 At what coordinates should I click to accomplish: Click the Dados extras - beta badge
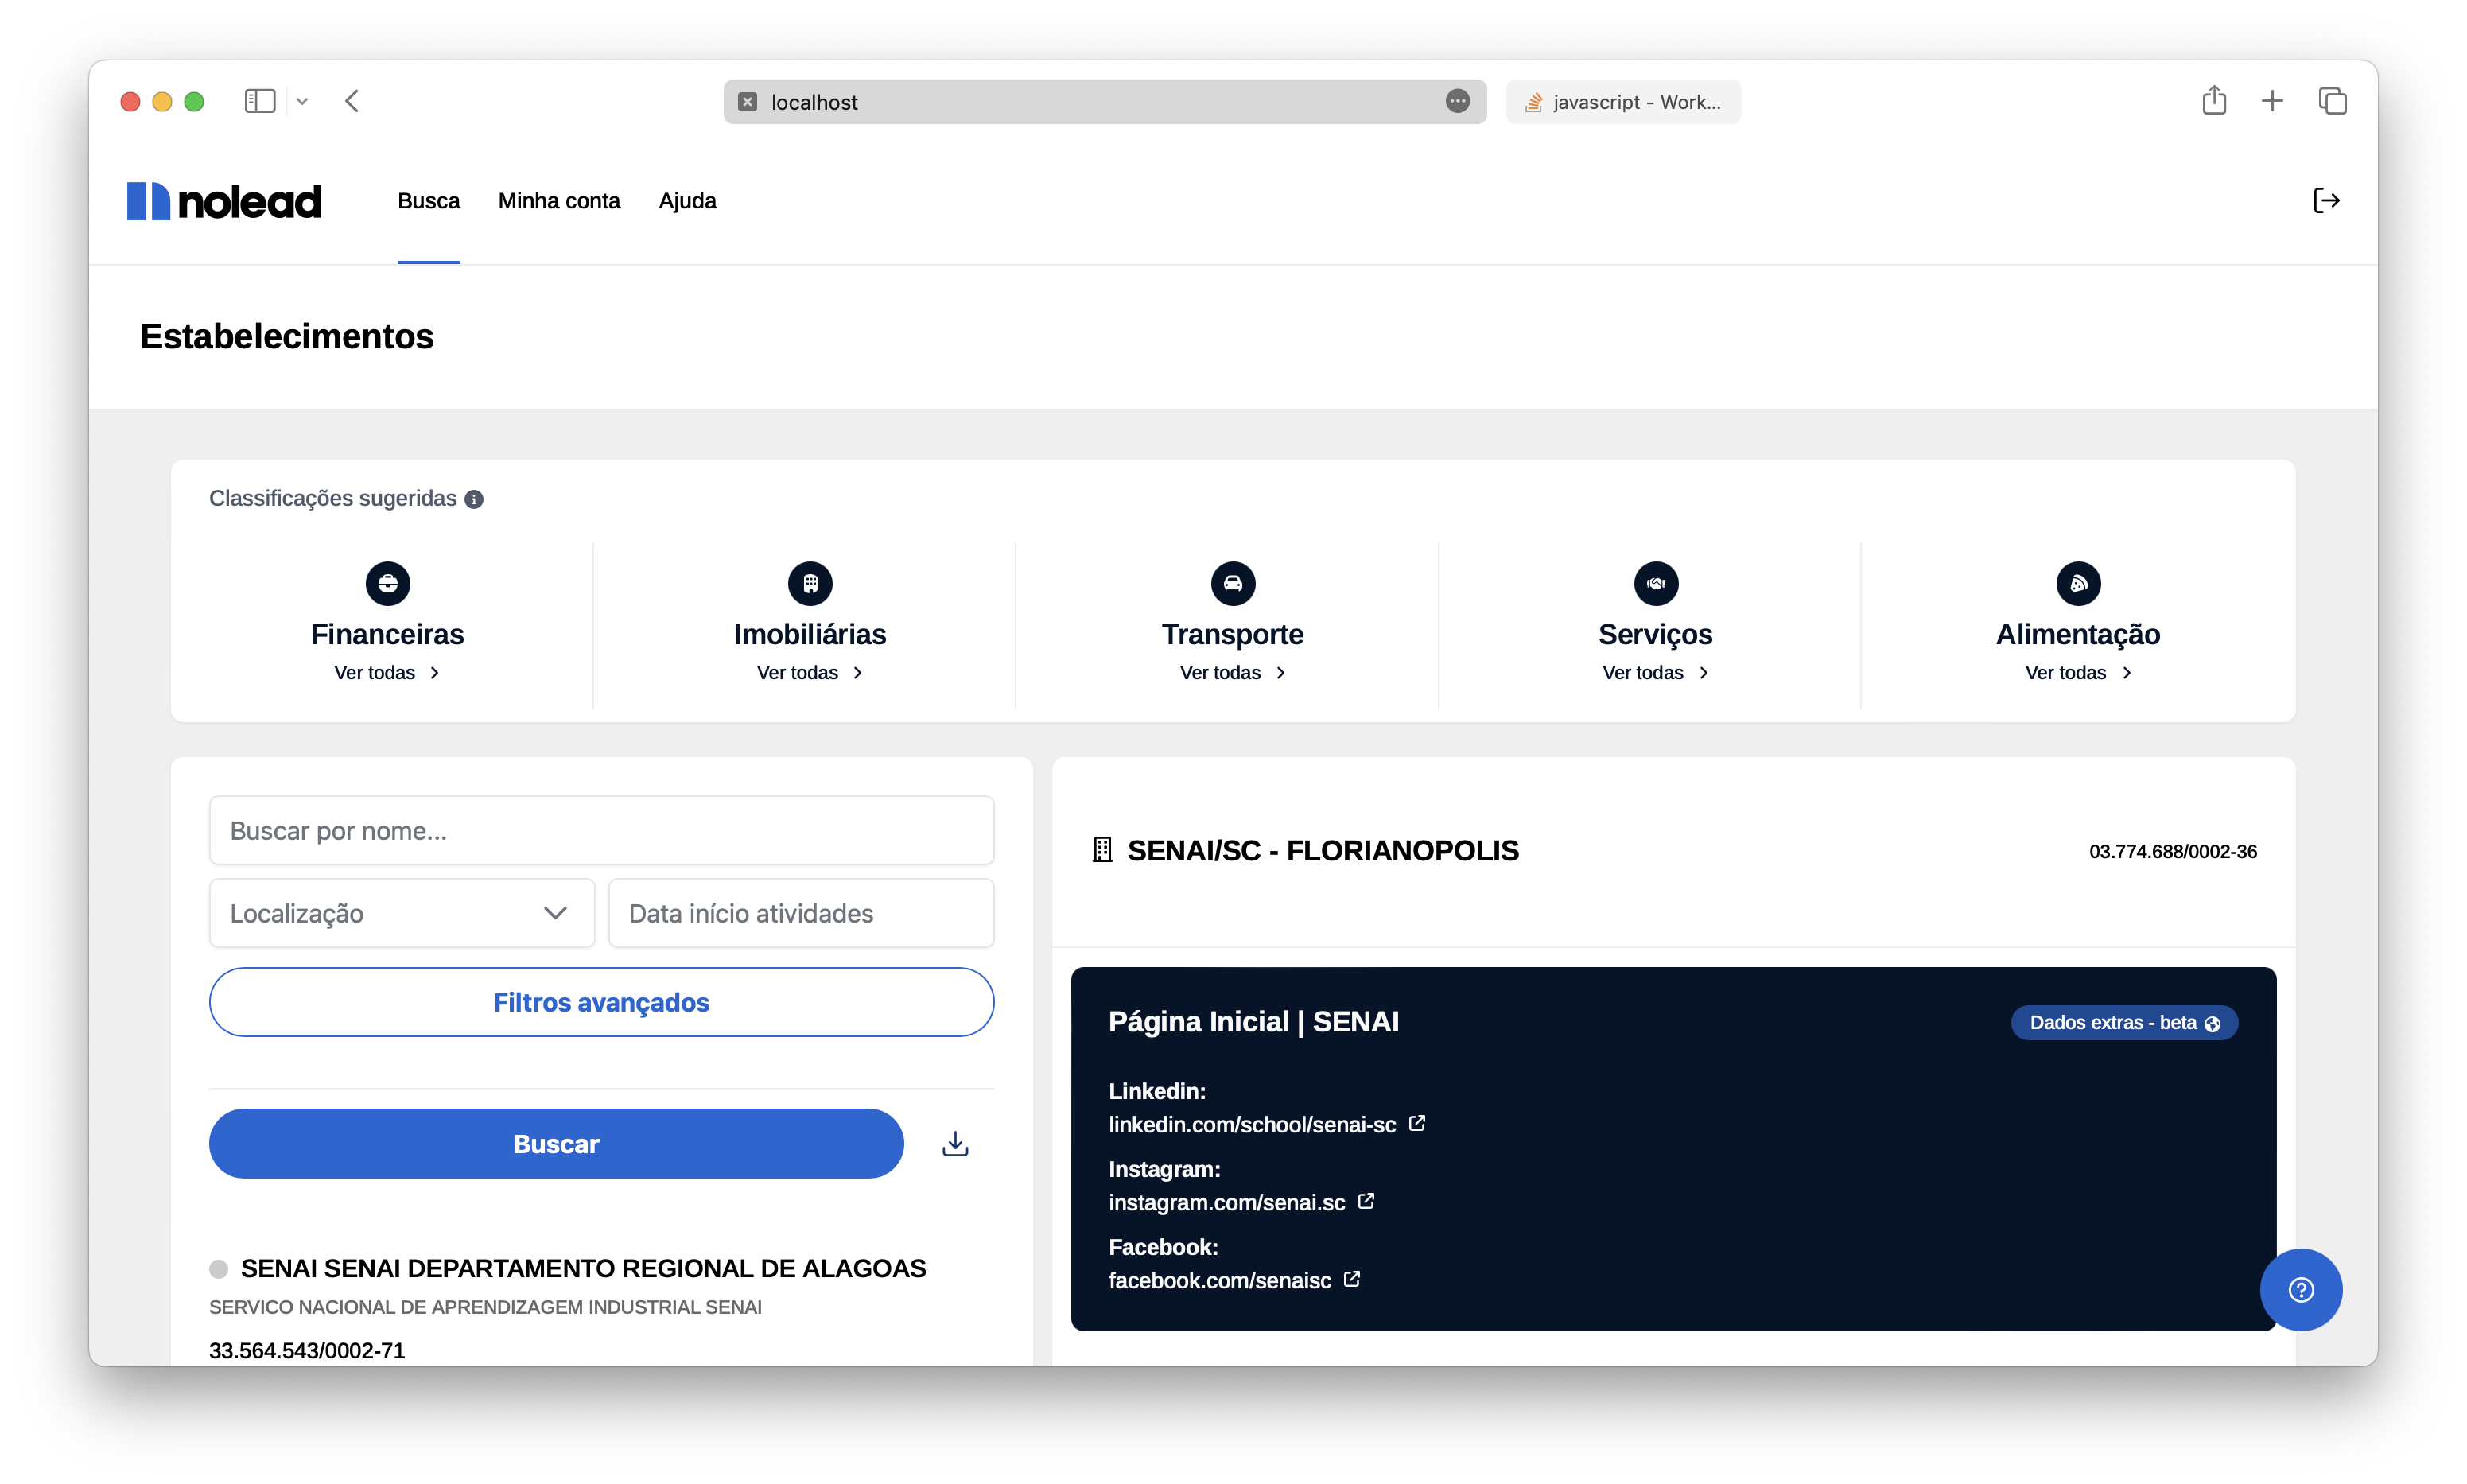[x=2124, y=1022]
